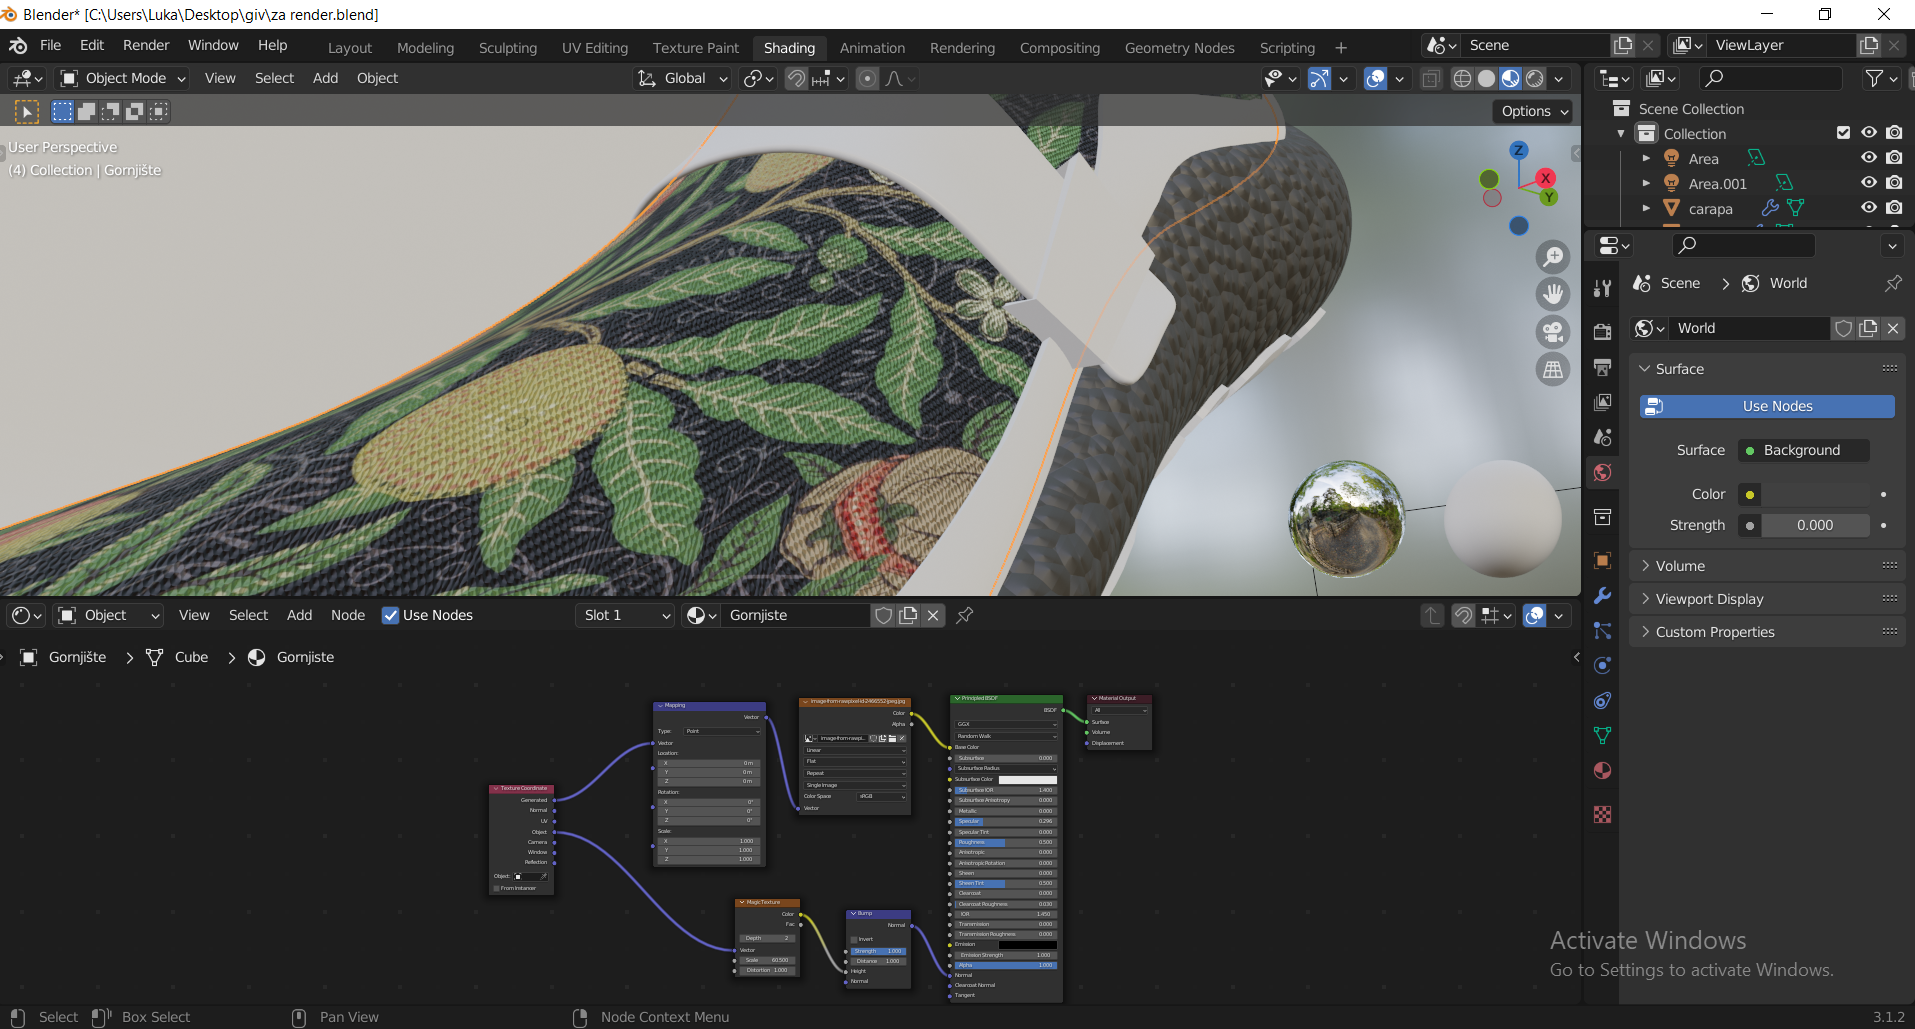1915x1029 pixels.
Task: Toggle camera view icon in viewport
Action: [1553, 332]
